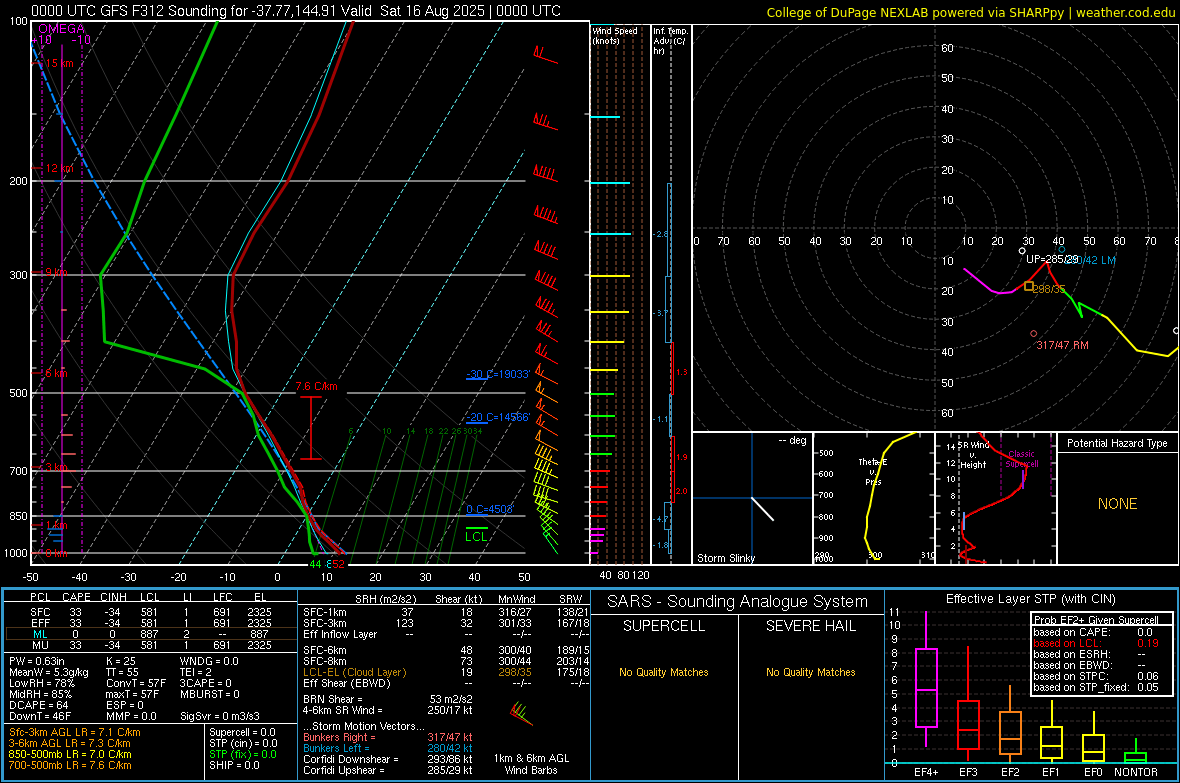
Task: Click the SARS - Sounding Analogue System heading
Action: 738,602
